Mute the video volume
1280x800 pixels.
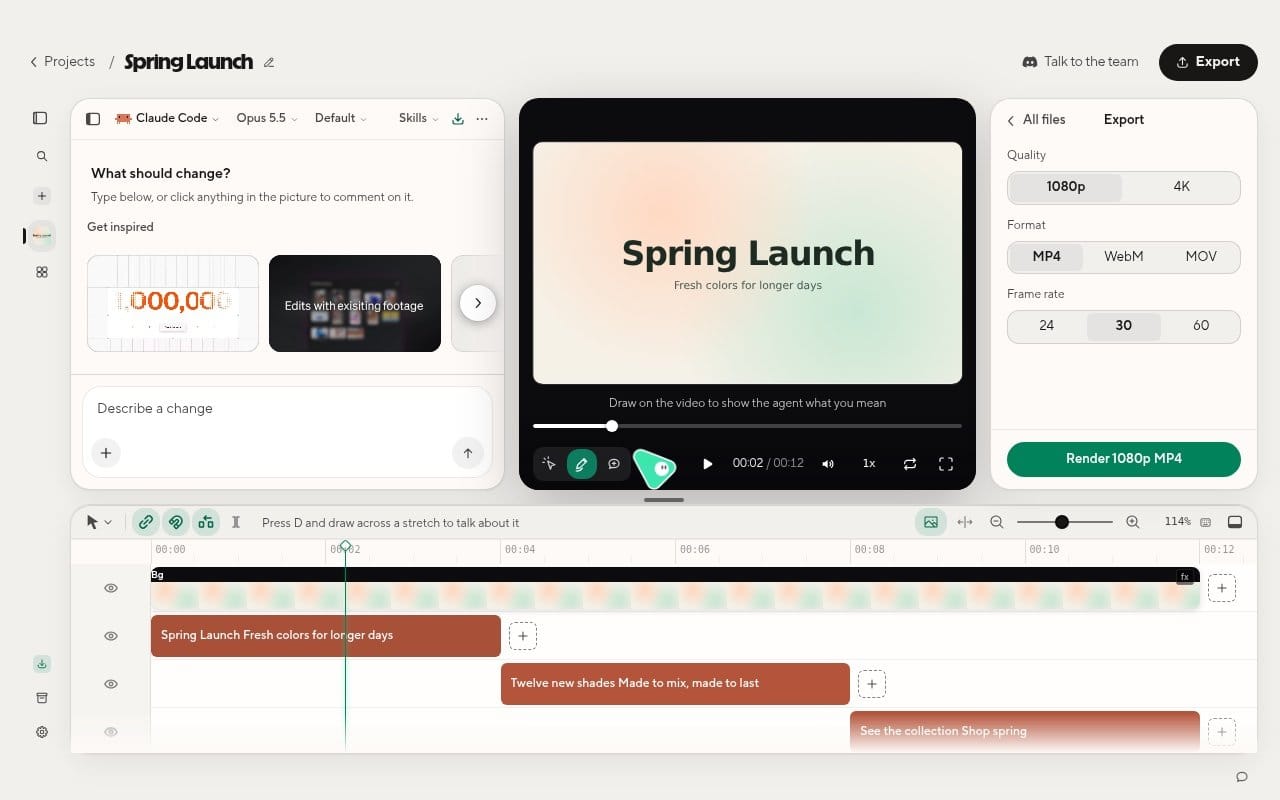click(828, 464)
